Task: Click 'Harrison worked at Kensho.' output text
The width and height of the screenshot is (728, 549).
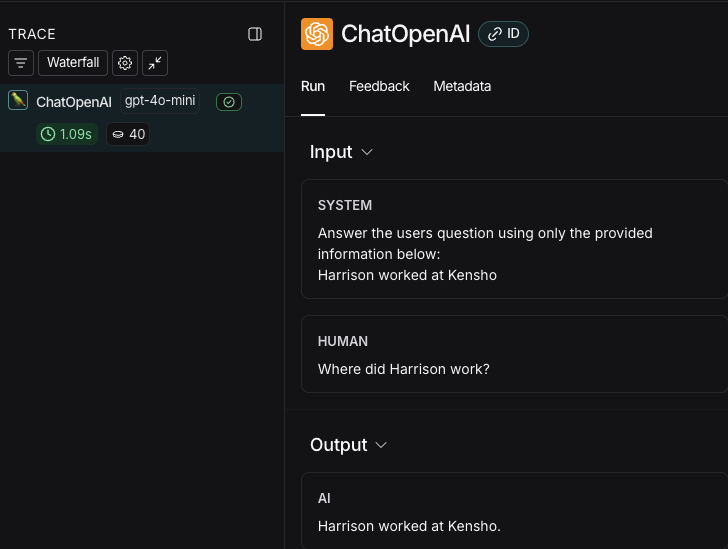Action: click(409, 526)
